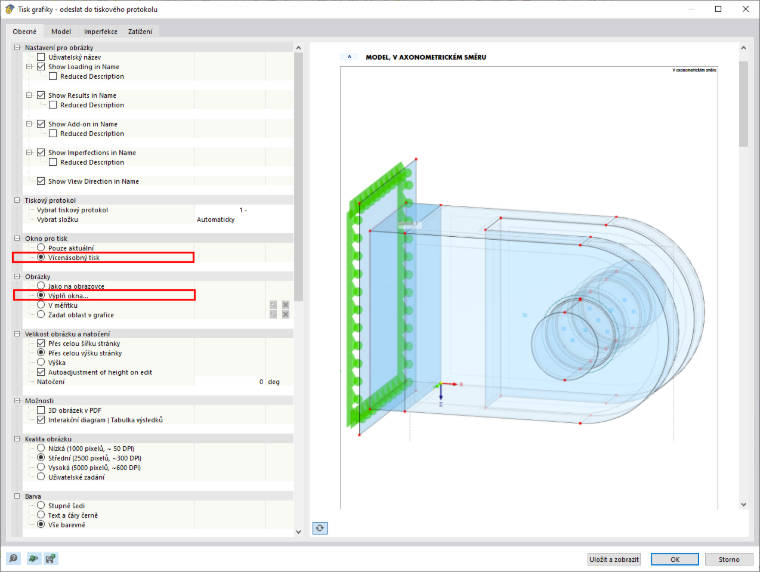Collapse the Tiskový protokol section
The height and width of the screenshot is (572, 760).
coord(17,200)
